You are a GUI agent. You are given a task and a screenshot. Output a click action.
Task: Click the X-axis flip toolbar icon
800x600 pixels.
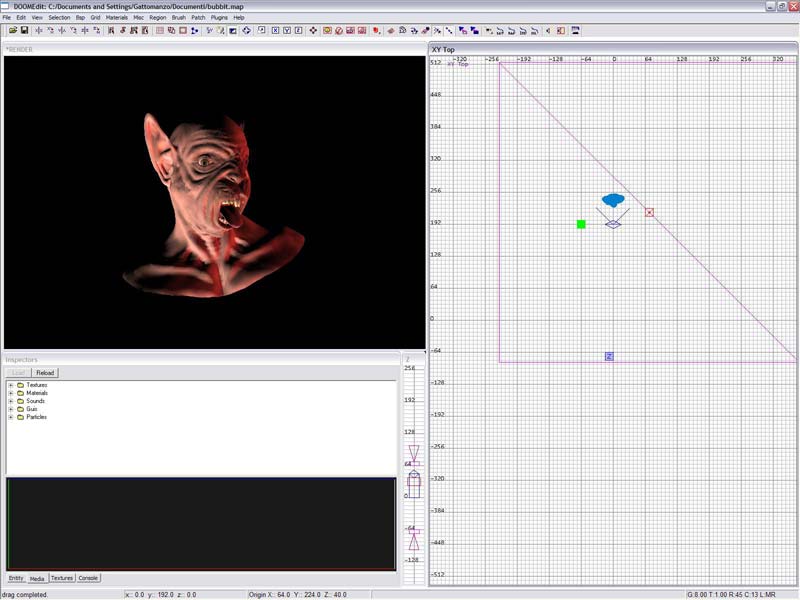39,31
